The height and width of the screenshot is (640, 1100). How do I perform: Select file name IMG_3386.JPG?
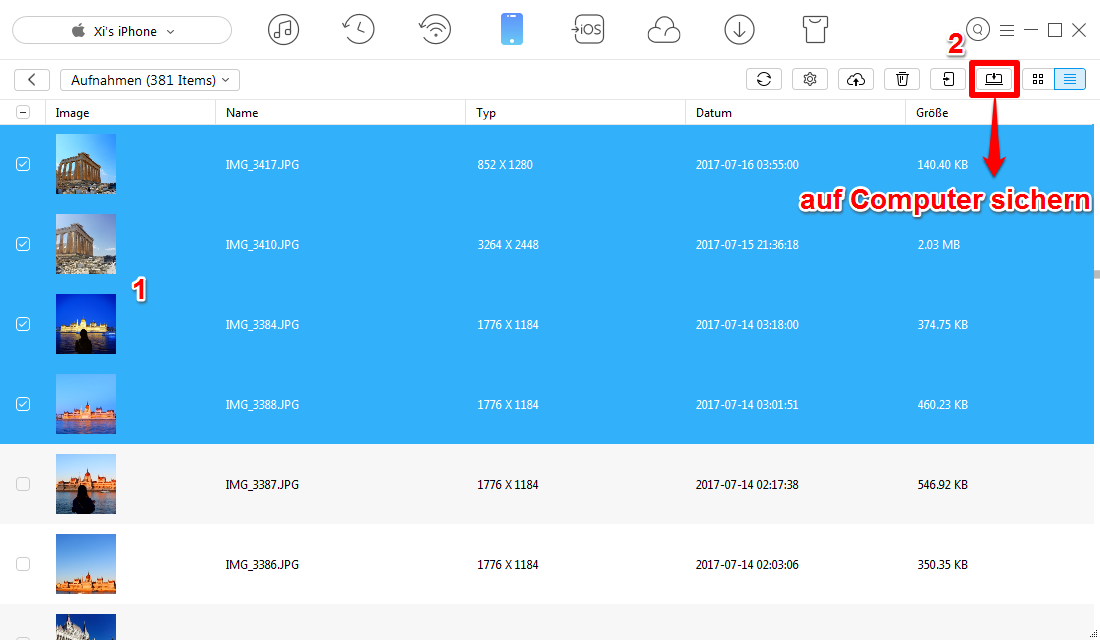click(x=262, y=565)
